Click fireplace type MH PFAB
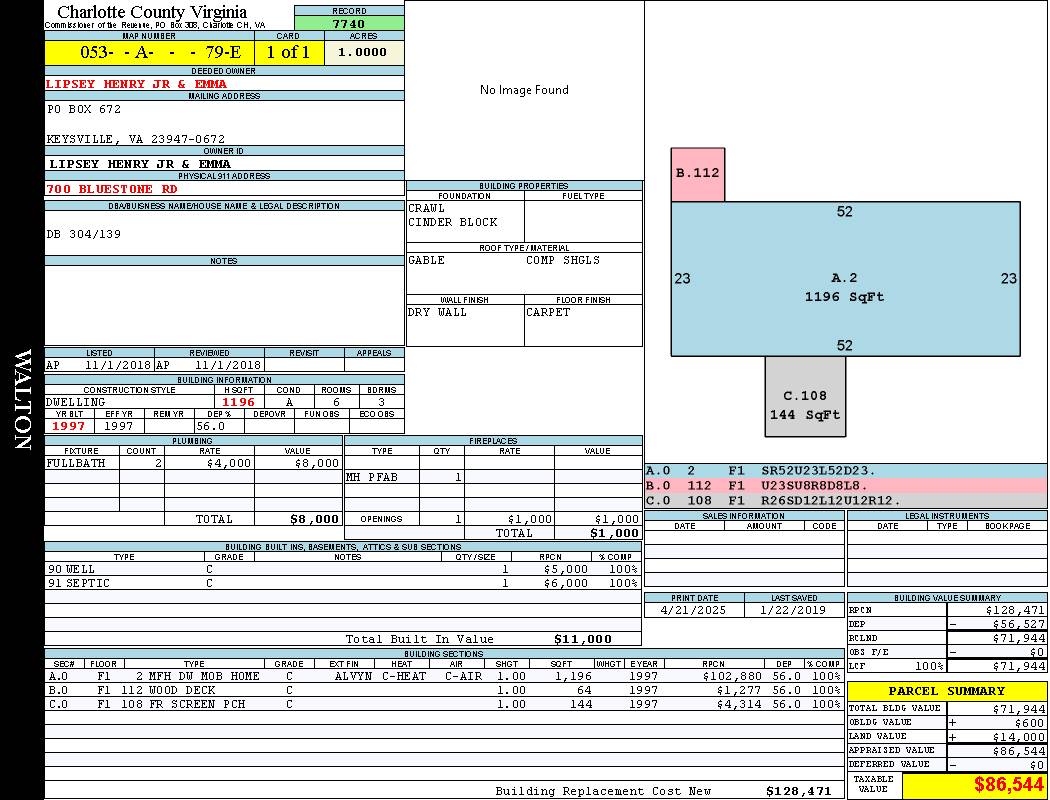 point(372,477)
